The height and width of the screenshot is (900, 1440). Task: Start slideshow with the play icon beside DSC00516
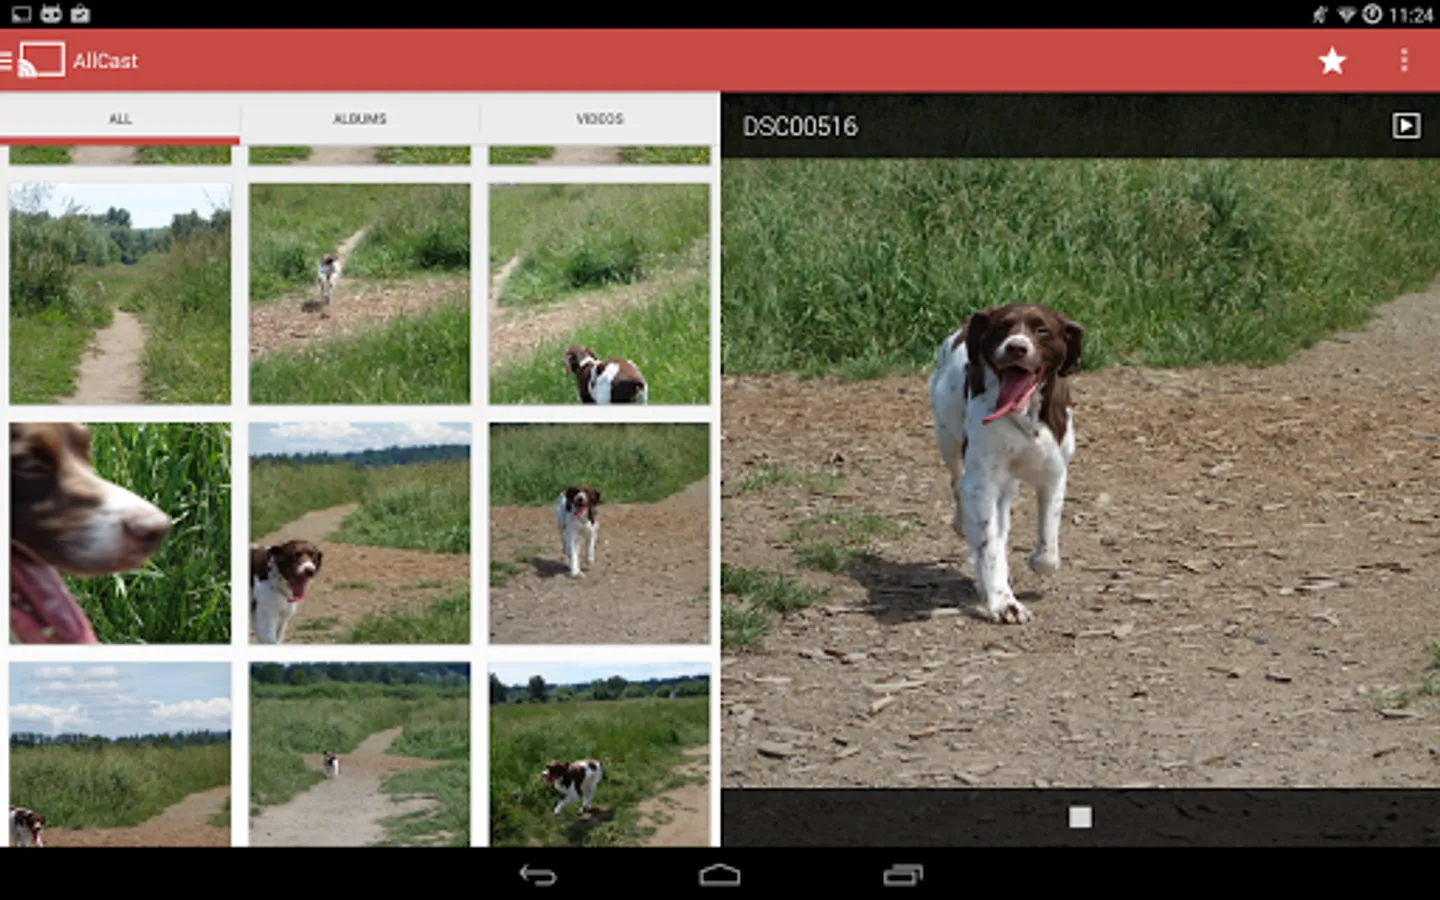[1406, 125]
